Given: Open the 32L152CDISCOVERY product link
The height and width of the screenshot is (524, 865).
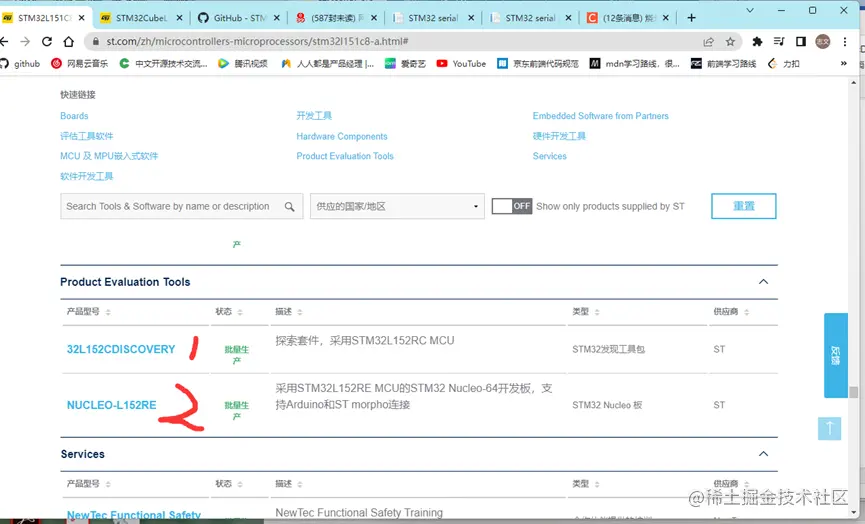Looking at the screenshot, I should [x=121, y=349].
